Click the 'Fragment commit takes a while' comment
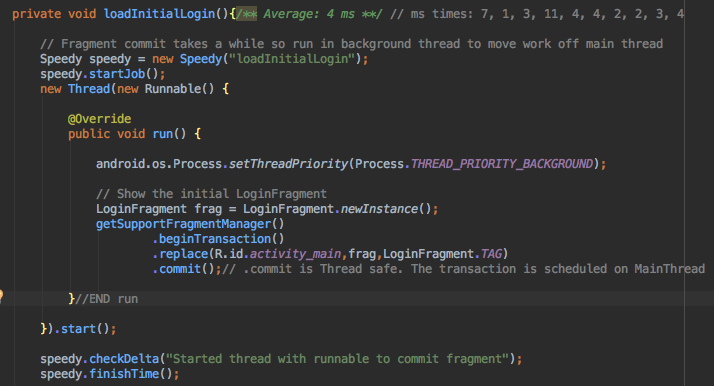Viewport: 714px width, 386px height. (x=351, y=44)
